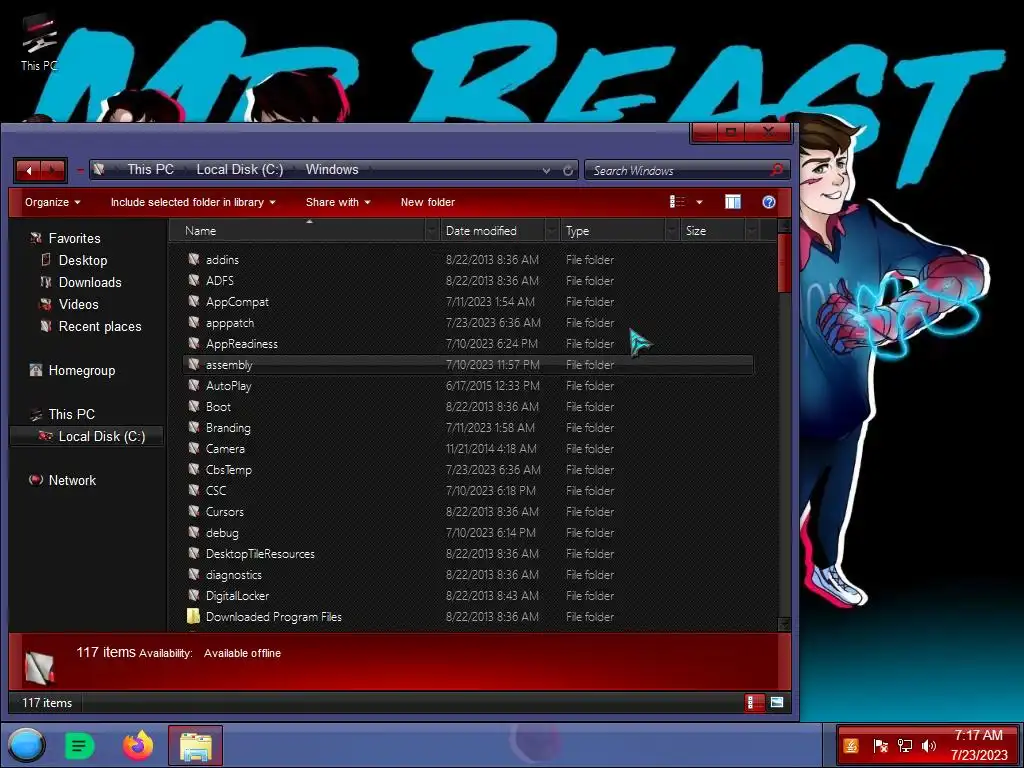The height and width of the screenshot is (768, 1024).
Task: Open the Action Center flag icon
Action: tap(880, 745)
